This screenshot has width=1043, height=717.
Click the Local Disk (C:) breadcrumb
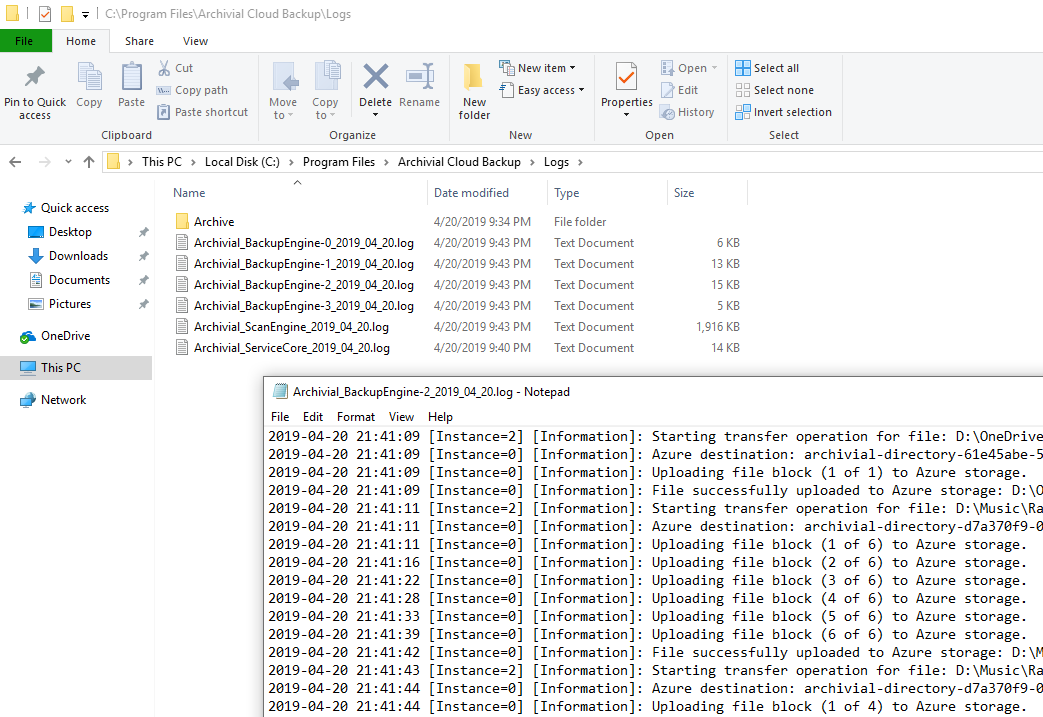coord(242,162)
